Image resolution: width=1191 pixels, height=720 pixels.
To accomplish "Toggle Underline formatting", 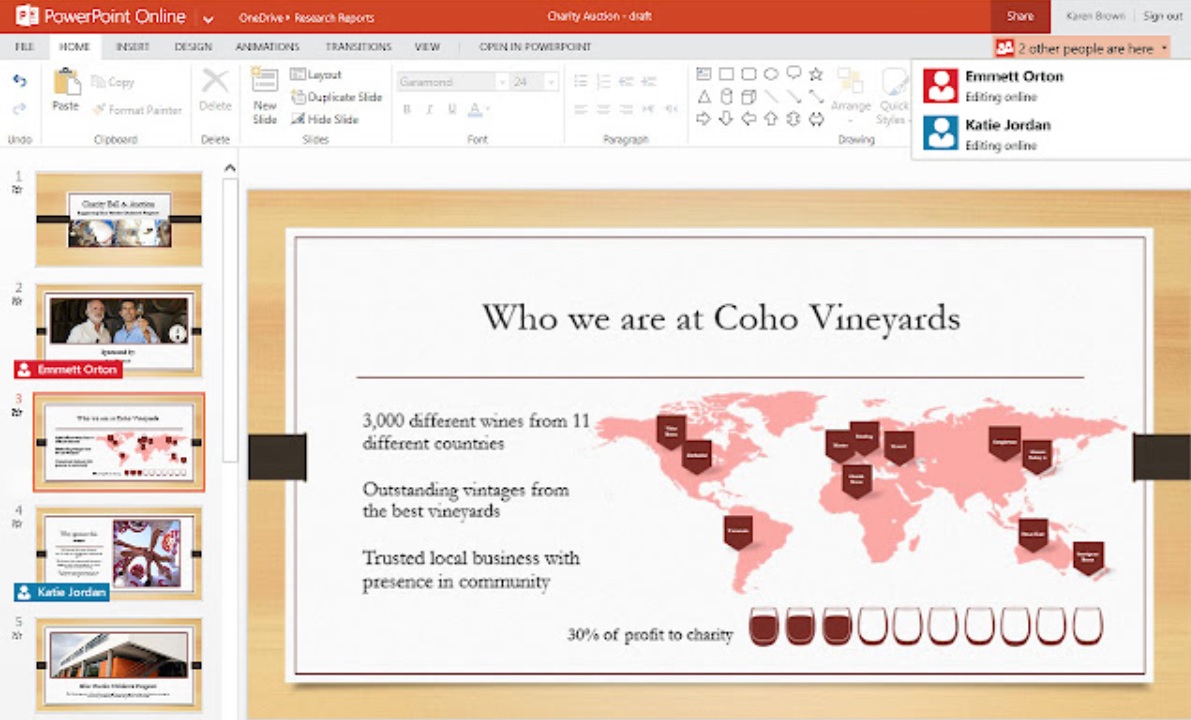I will (x=452, y=109).
